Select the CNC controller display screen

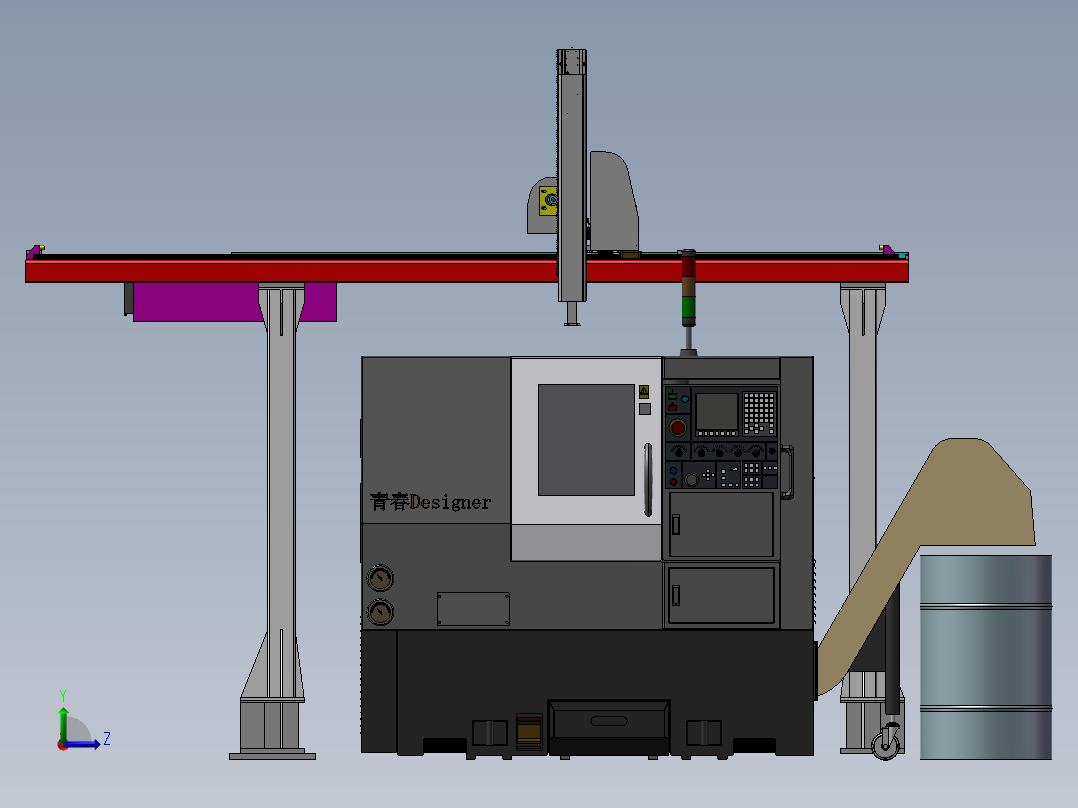[x=717, y=411]
